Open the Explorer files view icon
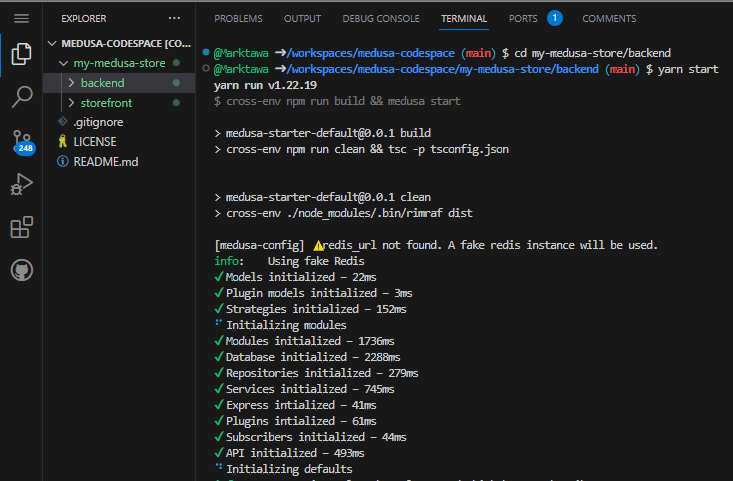Viewport: 733px width, 481px height. pos(22,54)
